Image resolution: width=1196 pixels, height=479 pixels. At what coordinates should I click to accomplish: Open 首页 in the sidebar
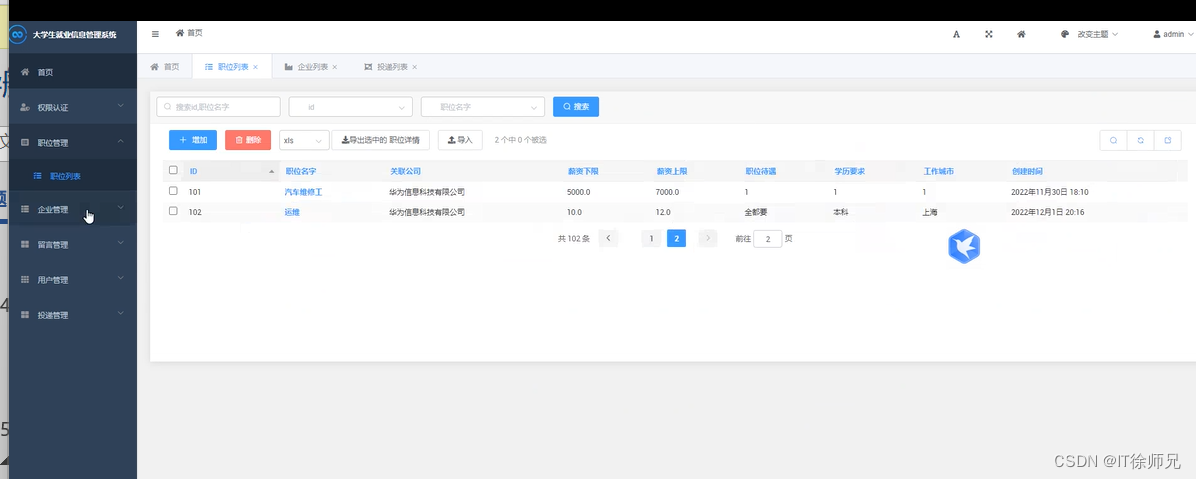(72, 72)
